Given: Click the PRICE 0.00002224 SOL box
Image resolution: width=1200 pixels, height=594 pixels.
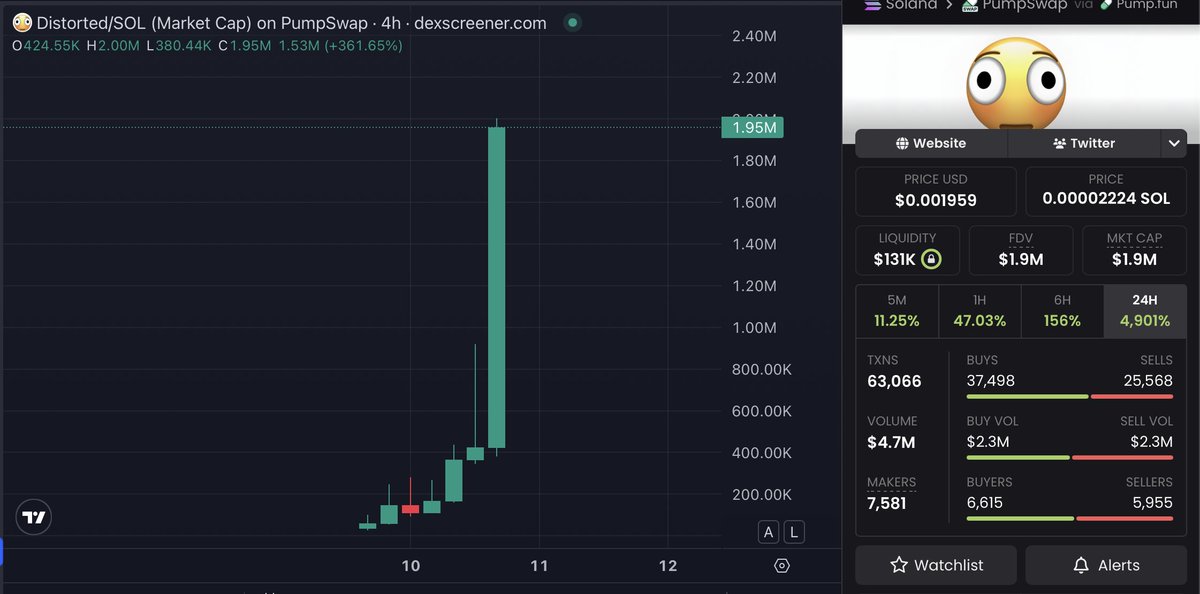Looking at the screenshot, I should tap(1106, 191).
